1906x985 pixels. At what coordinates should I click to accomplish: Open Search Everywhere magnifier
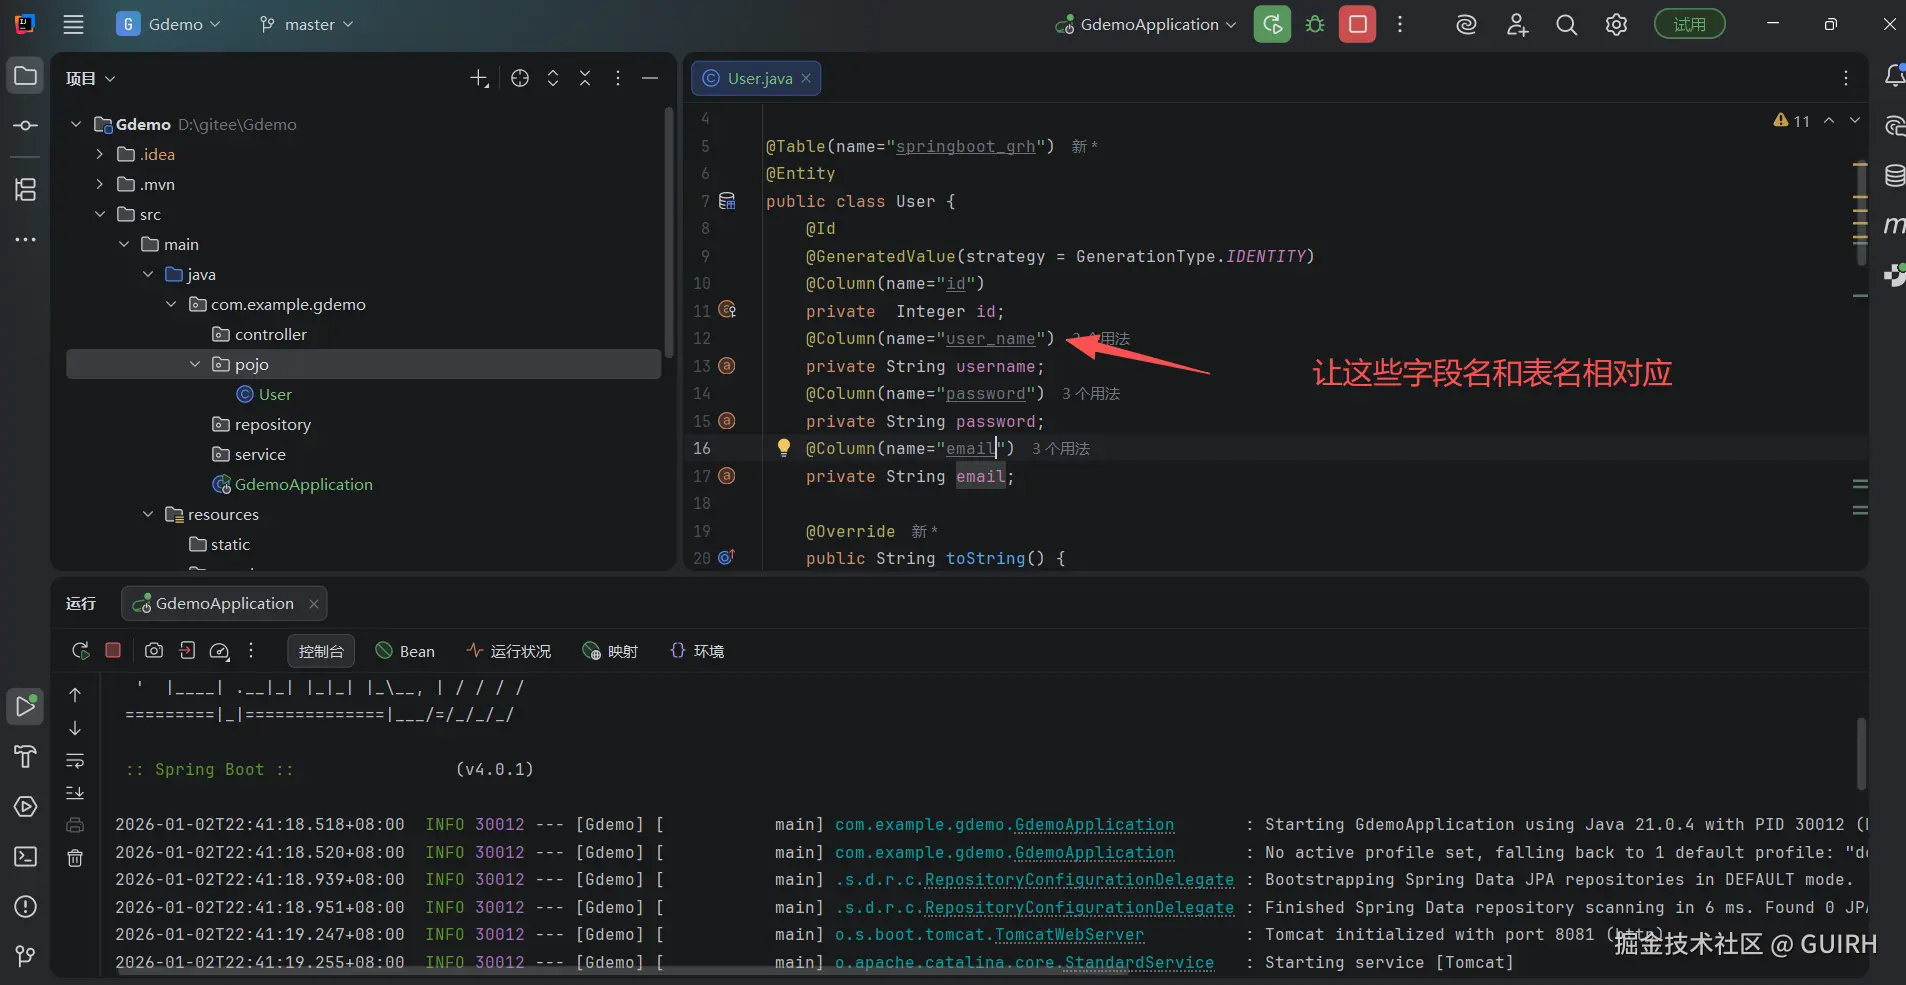click(1567, 24)
